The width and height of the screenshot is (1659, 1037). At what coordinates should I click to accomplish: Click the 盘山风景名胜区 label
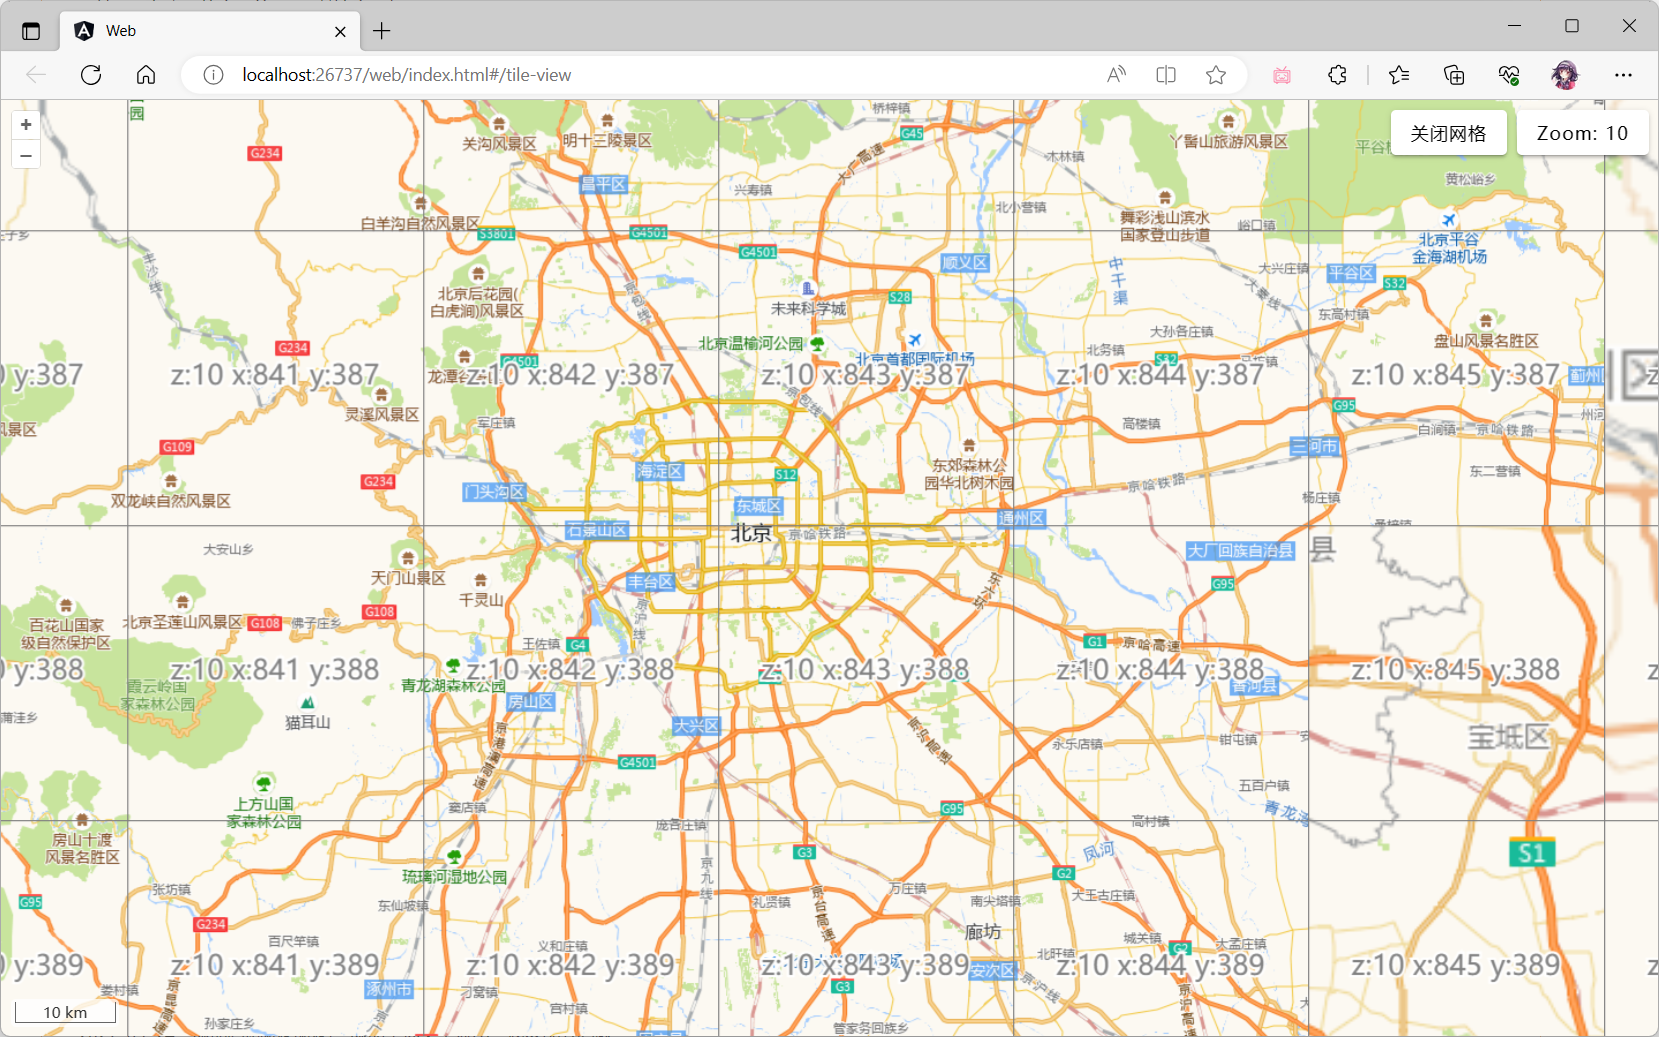1486,341
